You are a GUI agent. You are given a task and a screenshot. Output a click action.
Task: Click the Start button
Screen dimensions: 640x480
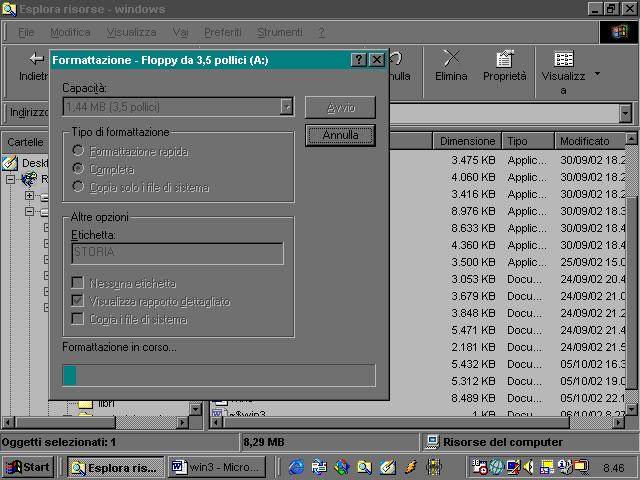[x=28, y=467]
